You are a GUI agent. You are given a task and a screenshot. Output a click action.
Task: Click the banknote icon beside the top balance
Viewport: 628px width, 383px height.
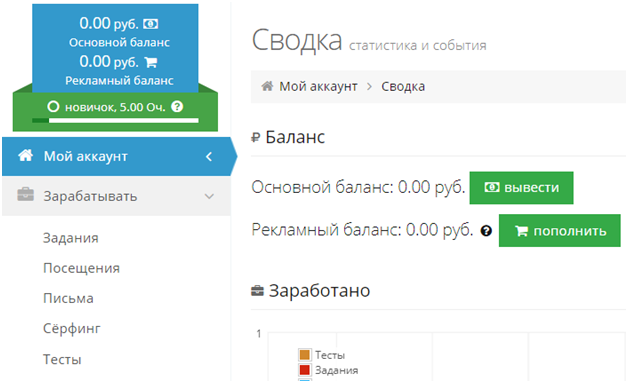151,24
